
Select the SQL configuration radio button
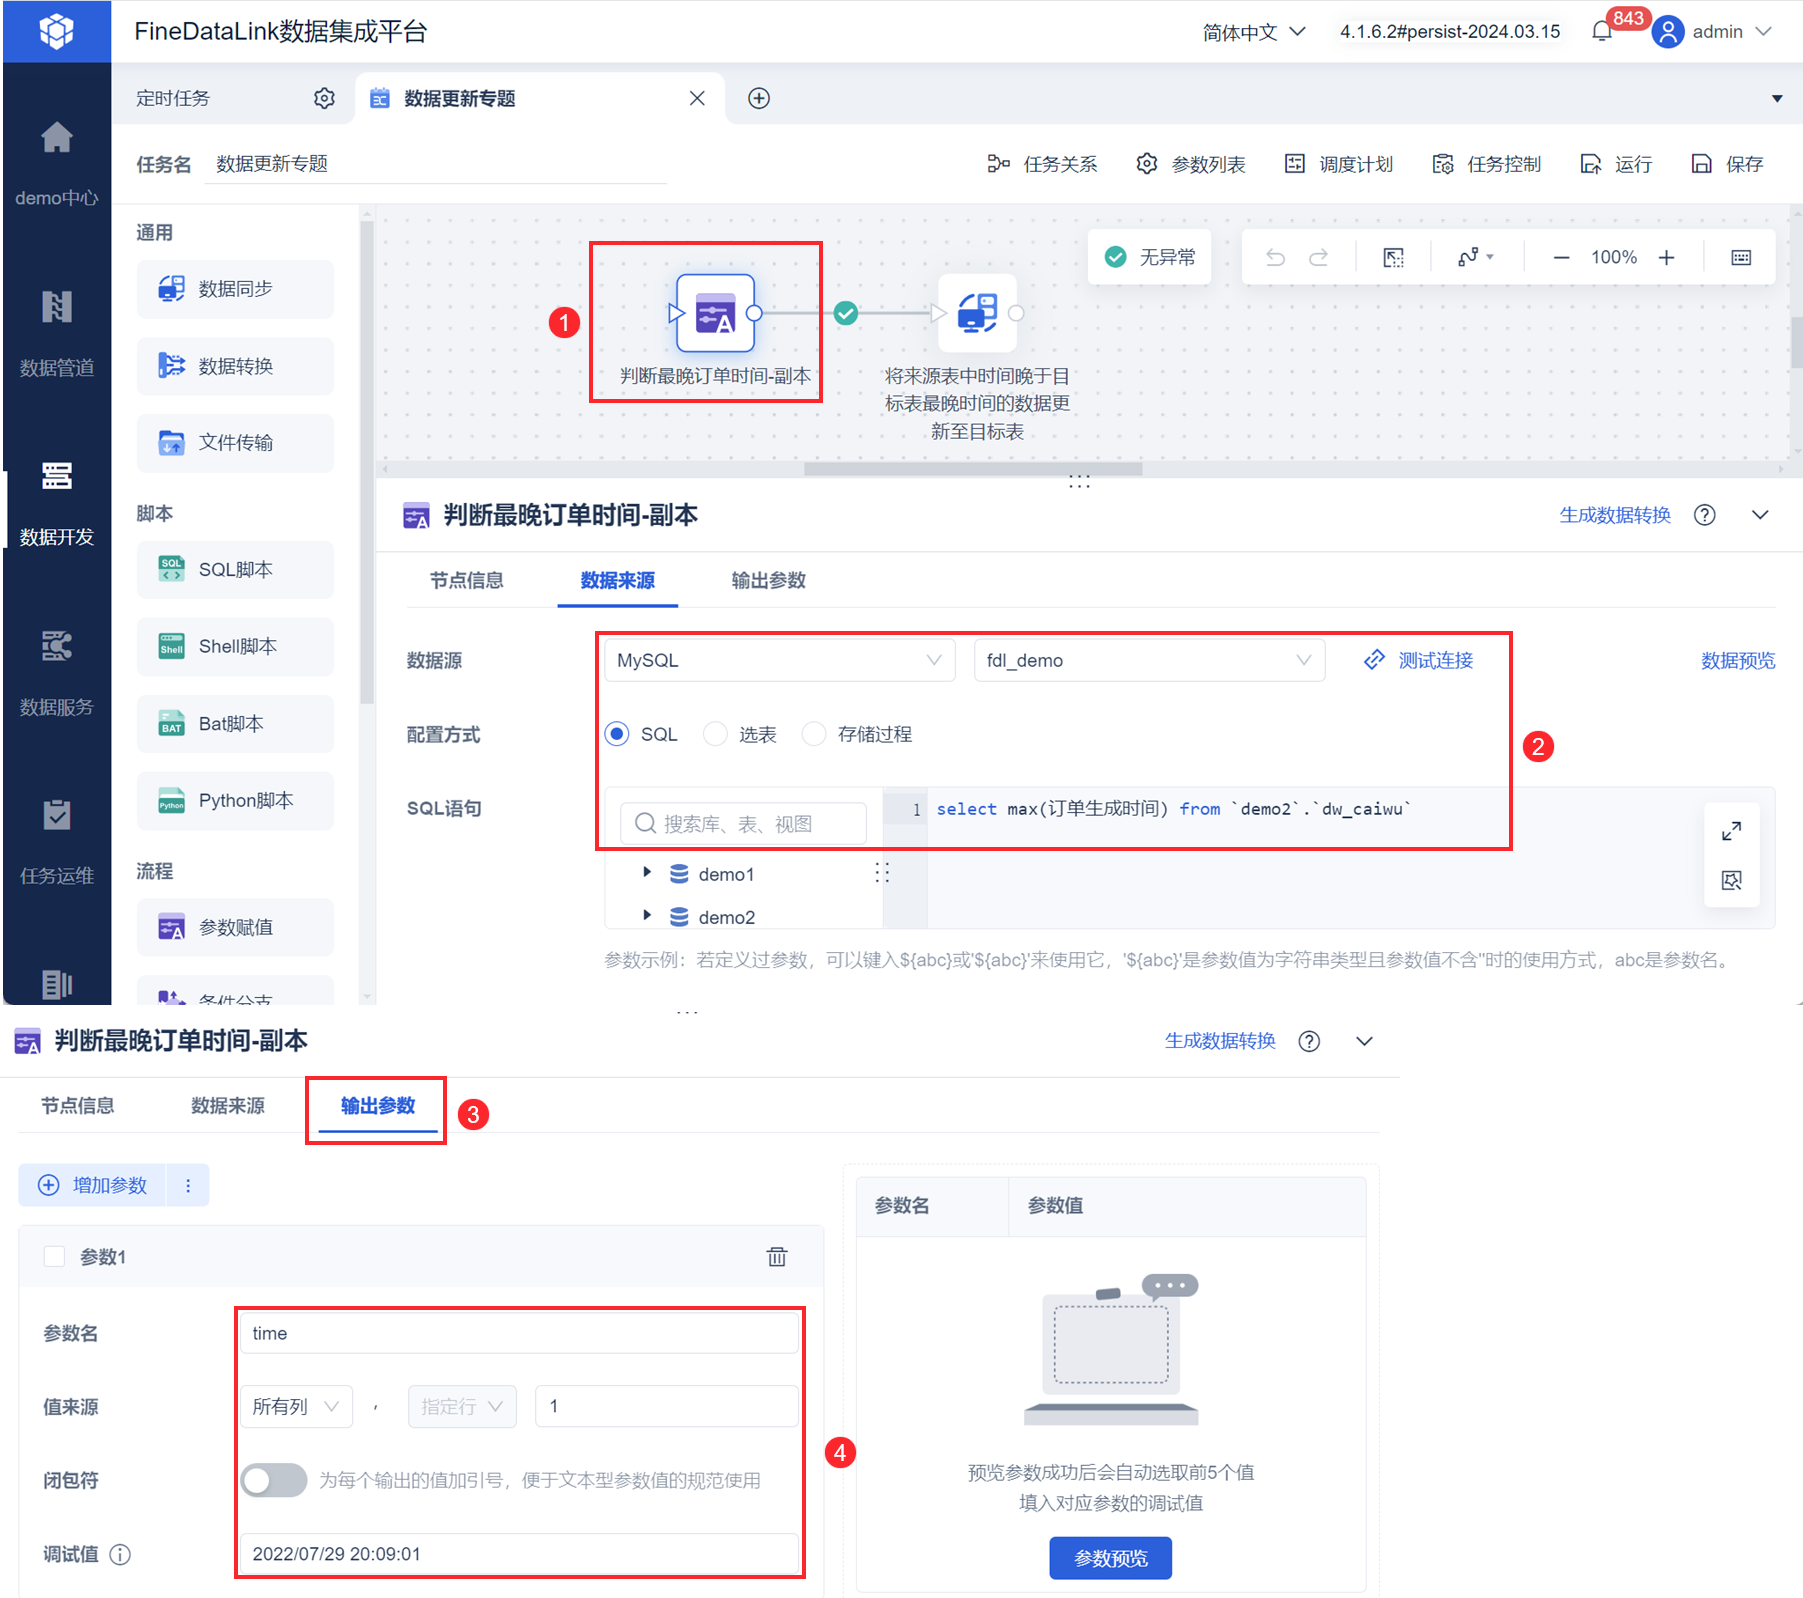[x=617, y=734]
